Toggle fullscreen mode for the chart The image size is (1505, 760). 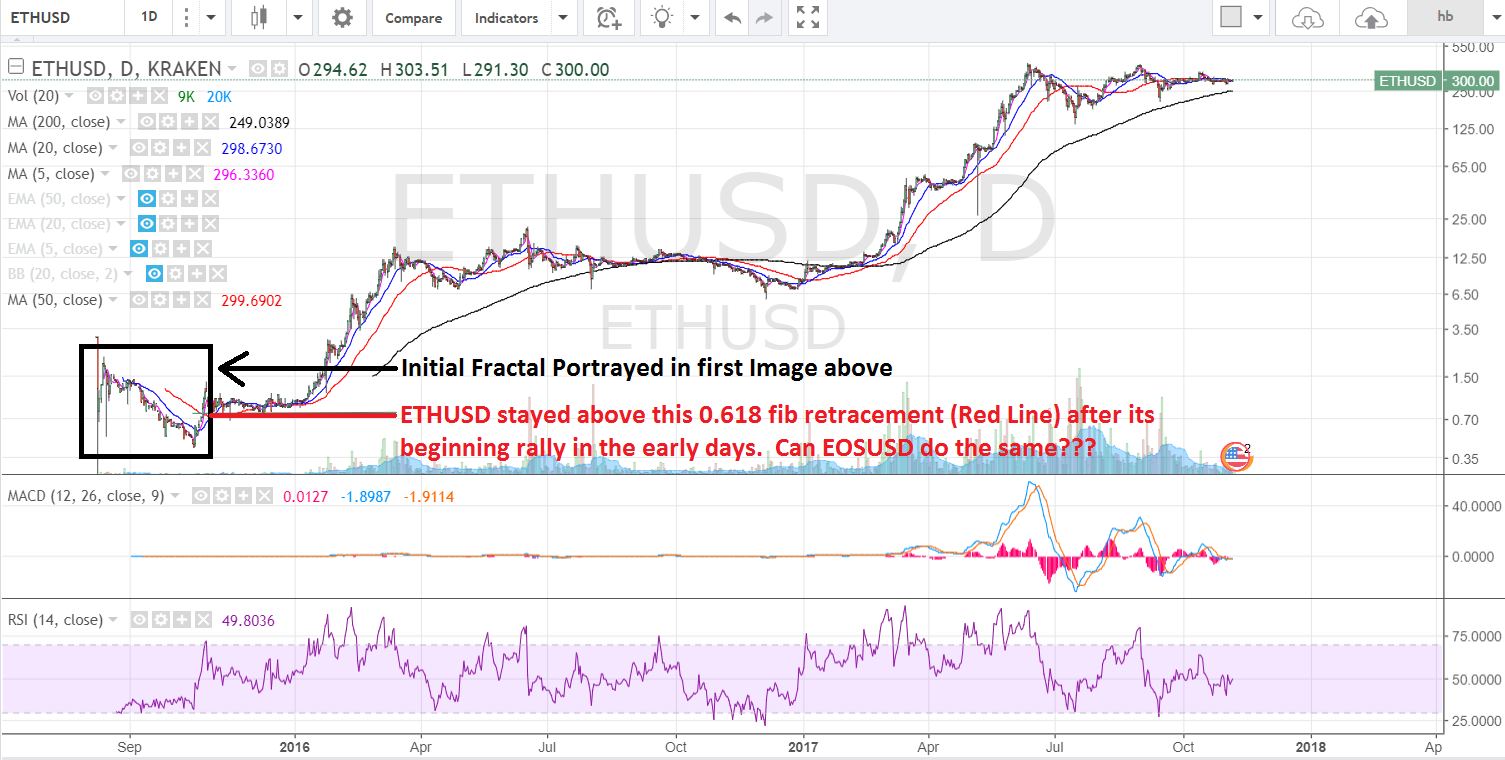click(807, 18)
